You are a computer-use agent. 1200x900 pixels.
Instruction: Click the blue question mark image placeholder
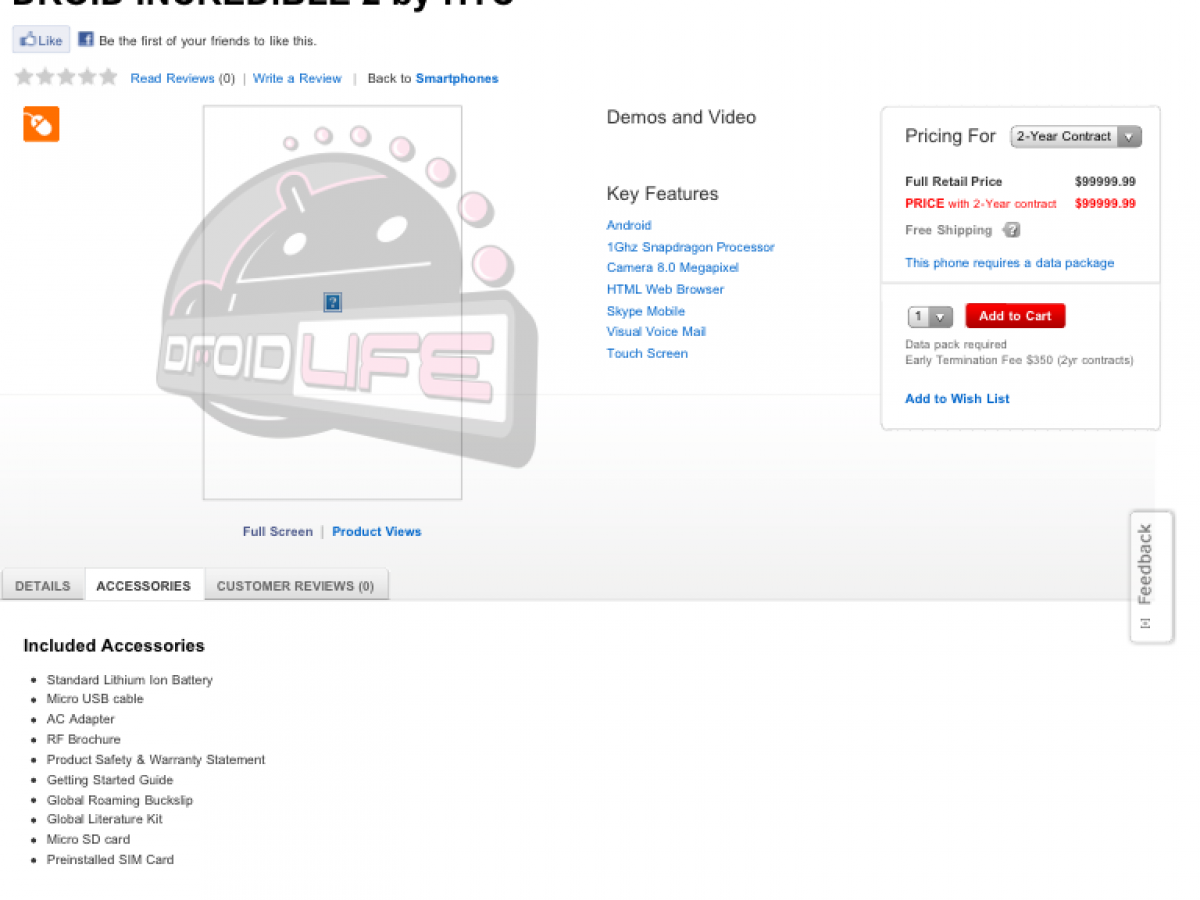tap(333, 302)
